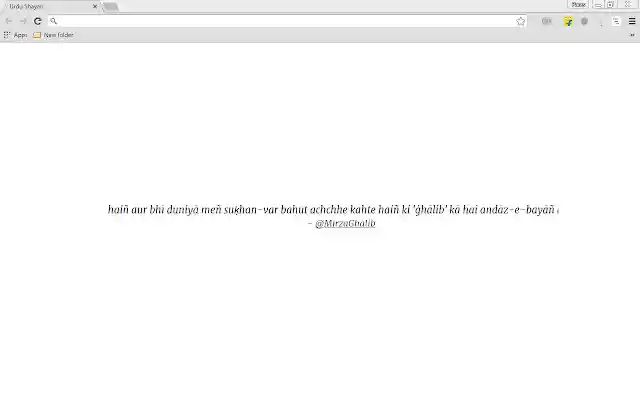Minimize the browser window
This screenshot has height=400, width=640.
[x=598, y=4]
